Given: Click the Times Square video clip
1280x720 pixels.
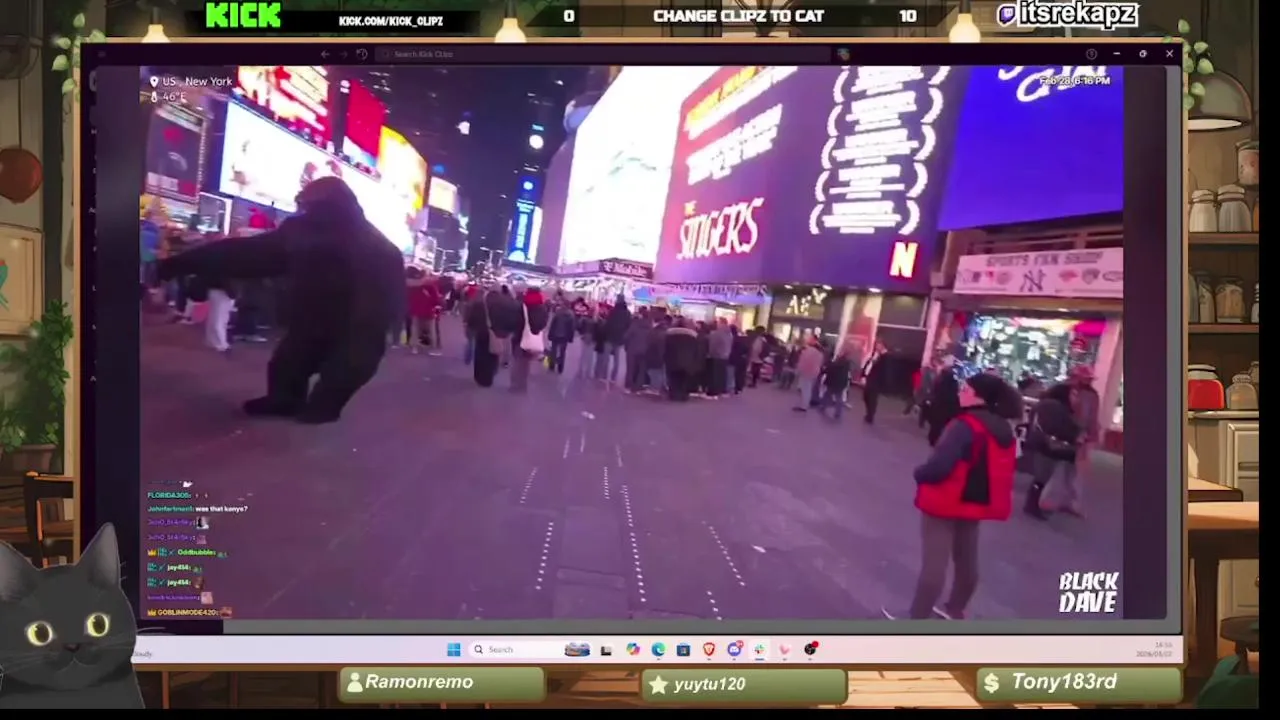Looking at the screenshot, I should point(631,342).
